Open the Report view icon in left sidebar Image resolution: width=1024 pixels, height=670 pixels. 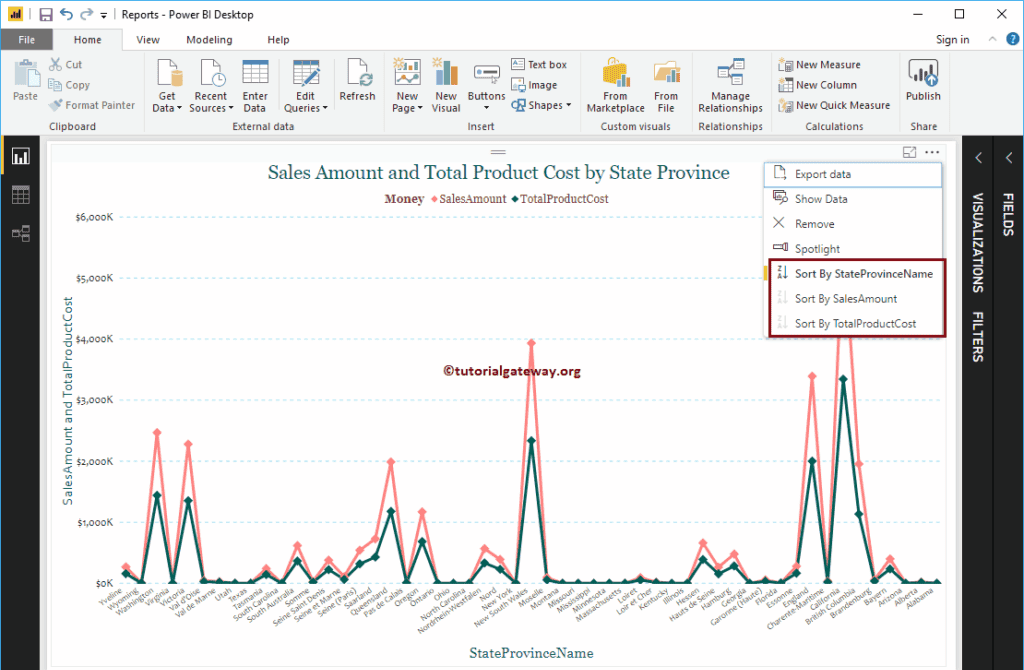click(x=20, y=156)
